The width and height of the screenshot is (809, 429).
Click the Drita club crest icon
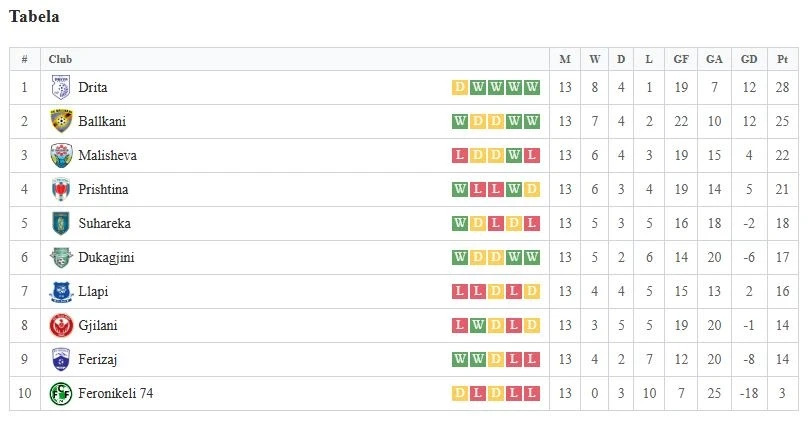[61, 87]
